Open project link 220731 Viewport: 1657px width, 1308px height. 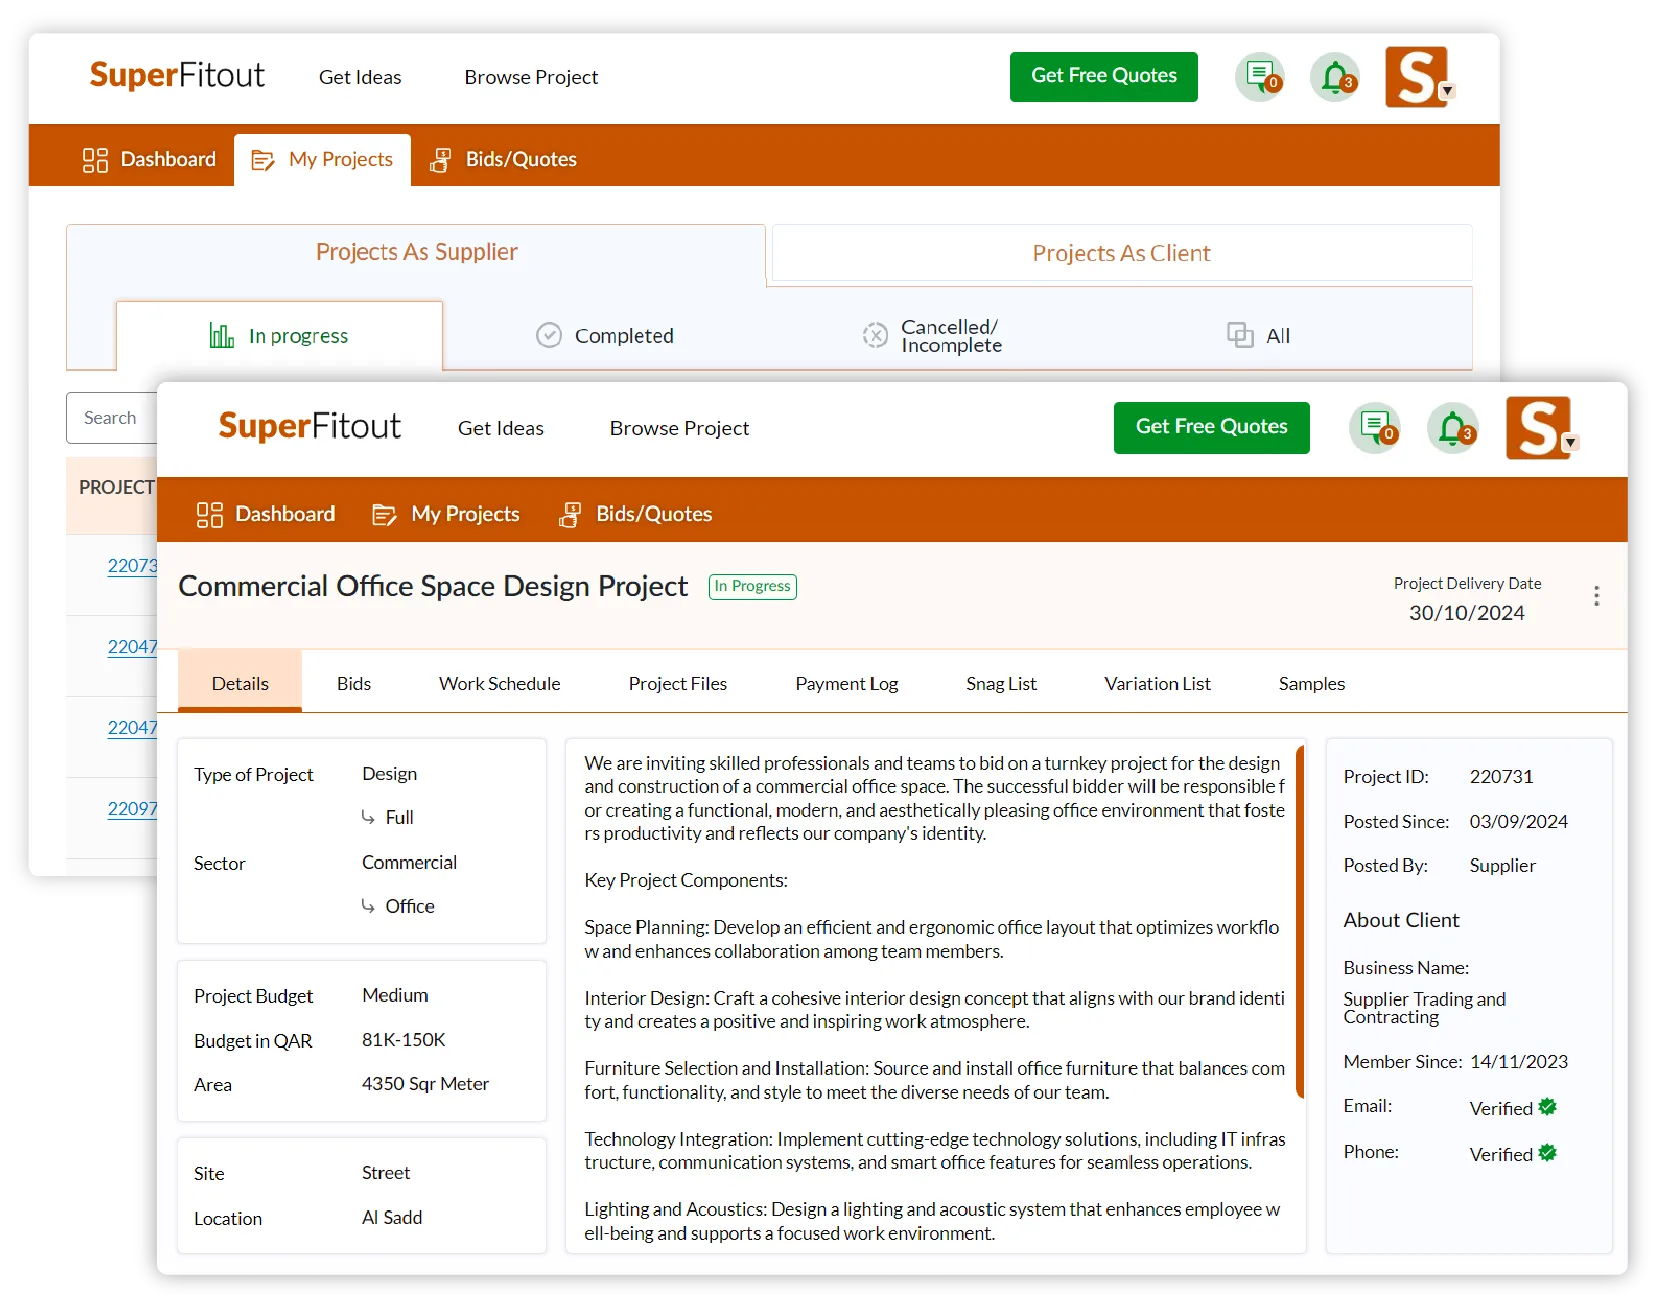click(x=131, y=565)
